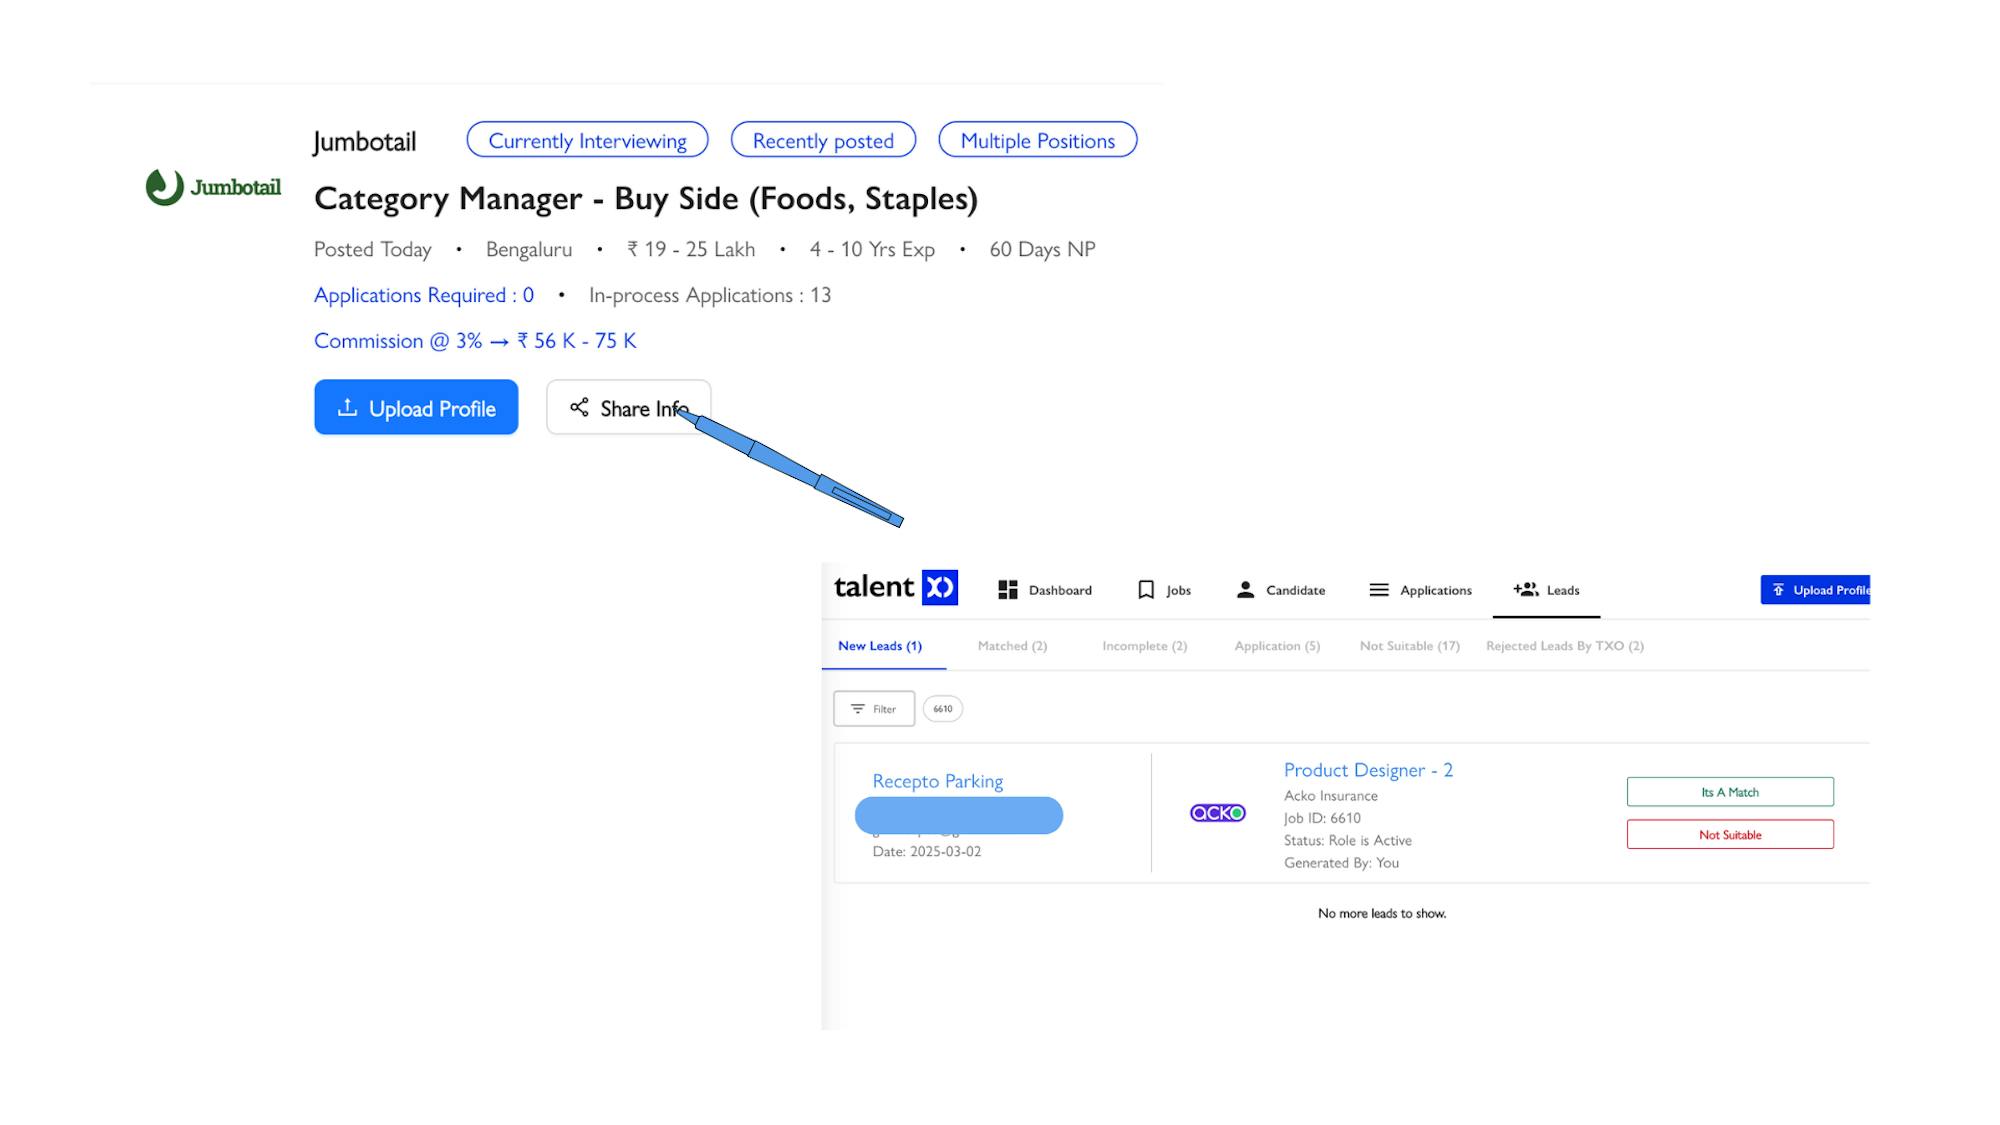
Task: Click the Candidate person icon
Action: pyautogui.click(x=1245, y=590)
